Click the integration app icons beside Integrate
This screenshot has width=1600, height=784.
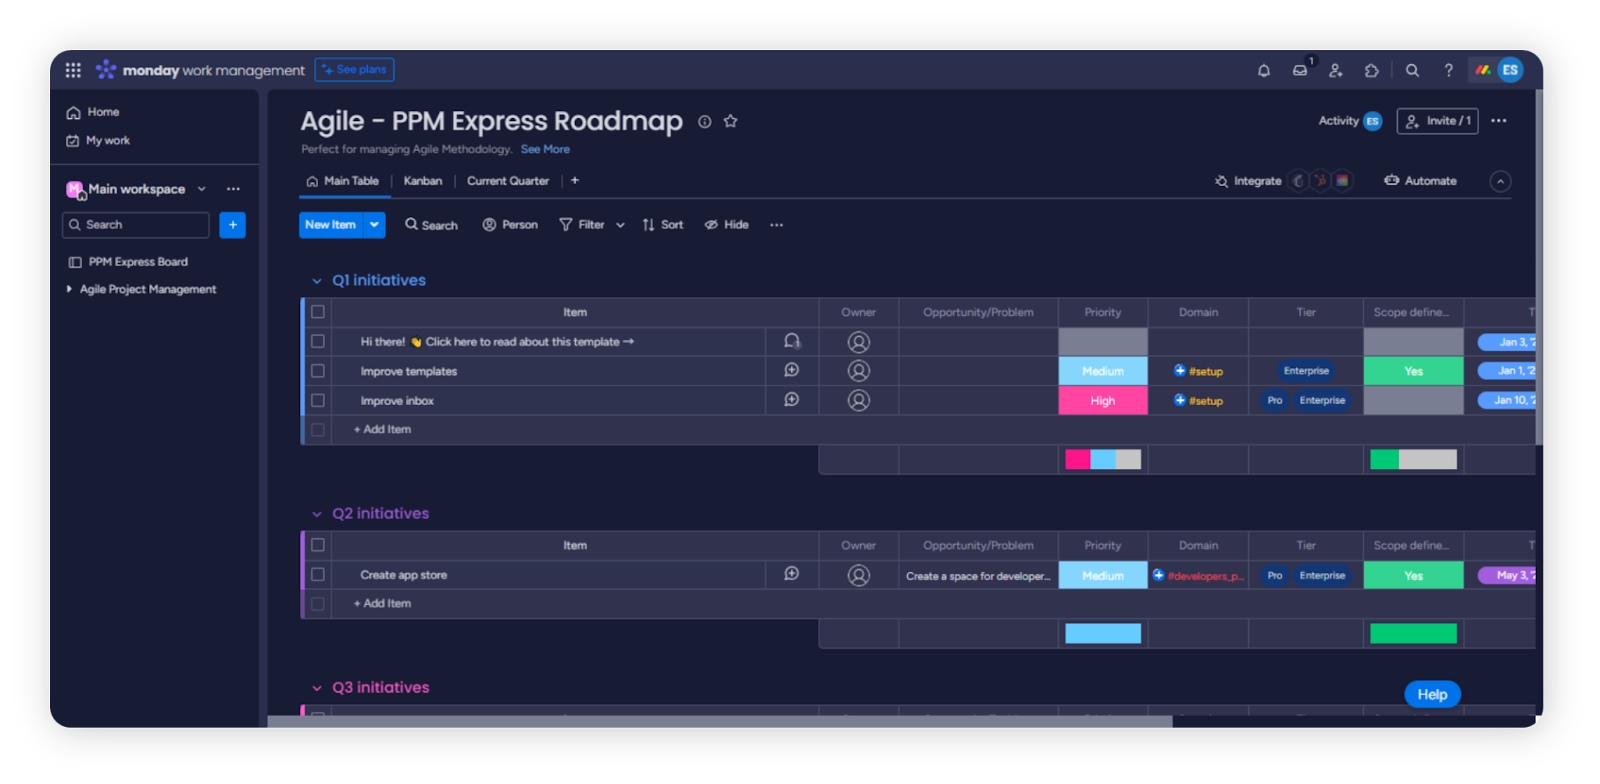(1320, 181)
